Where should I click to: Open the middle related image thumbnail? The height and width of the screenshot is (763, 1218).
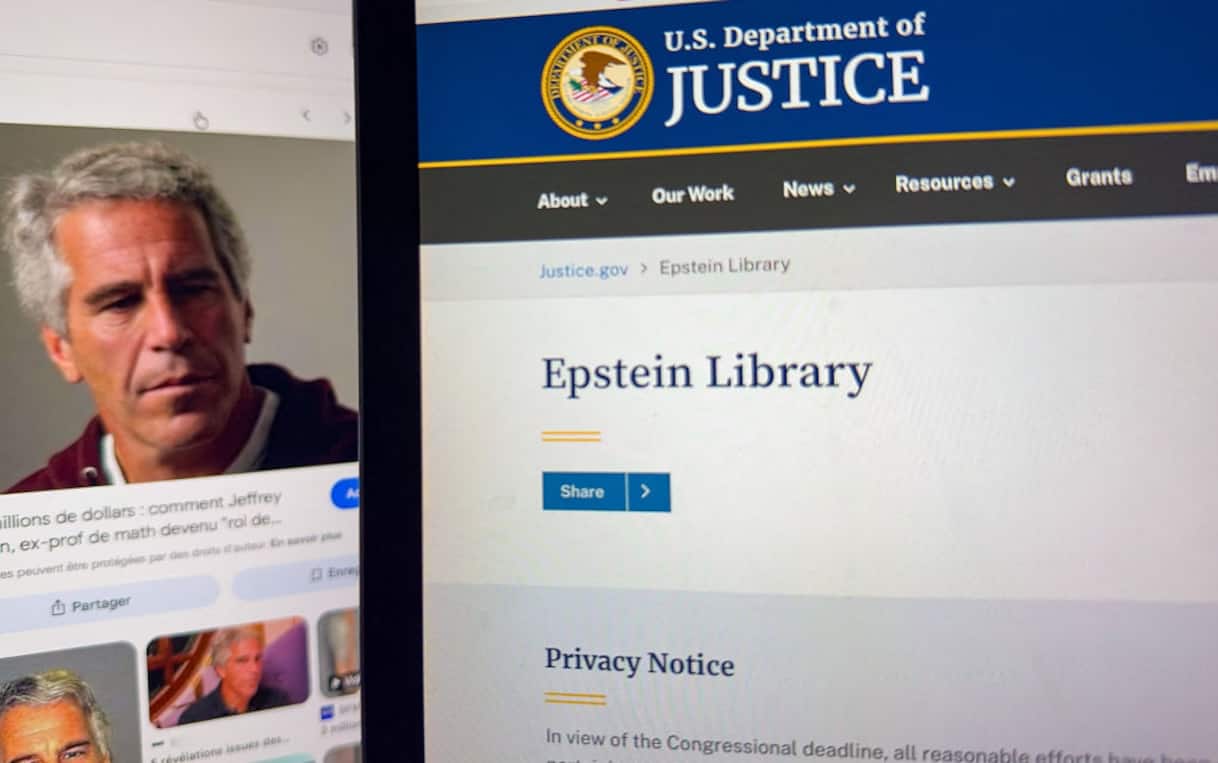tap(228, 671)
